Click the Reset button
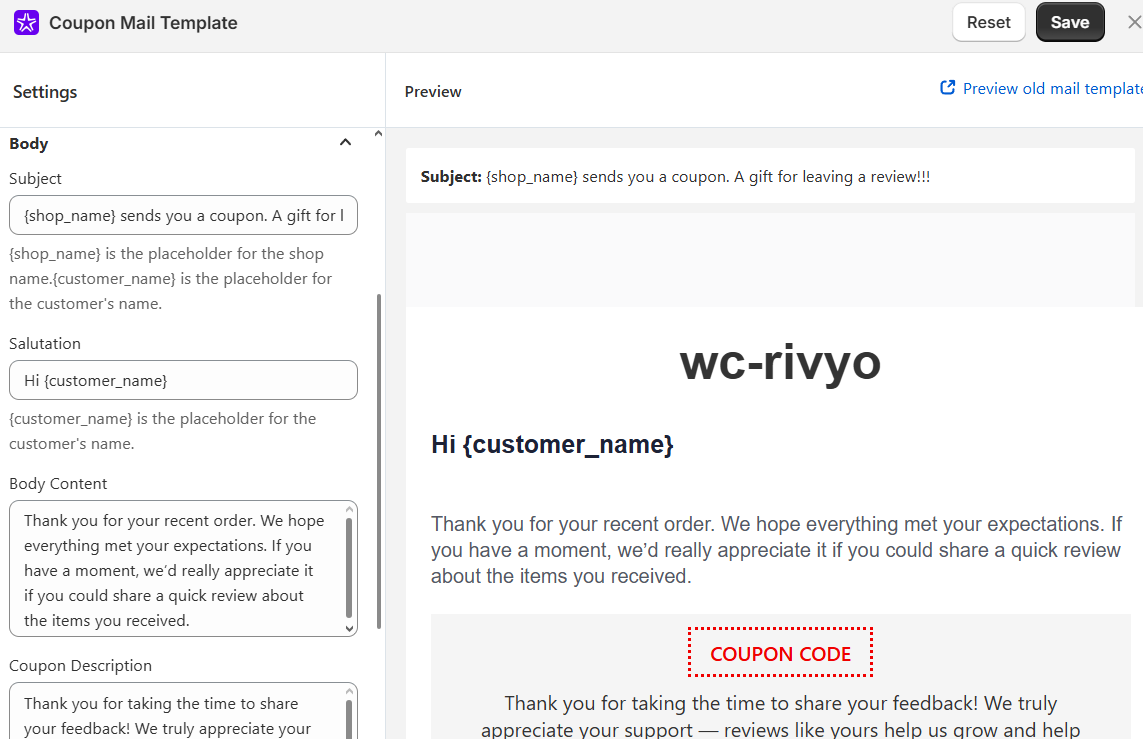The image size is (1143, 739). (988, 23)
